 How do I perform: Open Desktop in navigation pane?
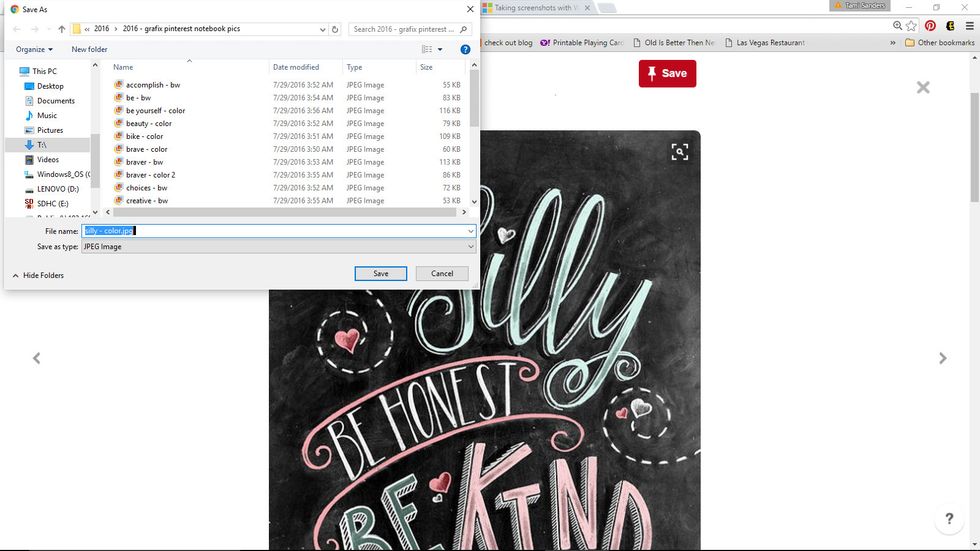50,86
